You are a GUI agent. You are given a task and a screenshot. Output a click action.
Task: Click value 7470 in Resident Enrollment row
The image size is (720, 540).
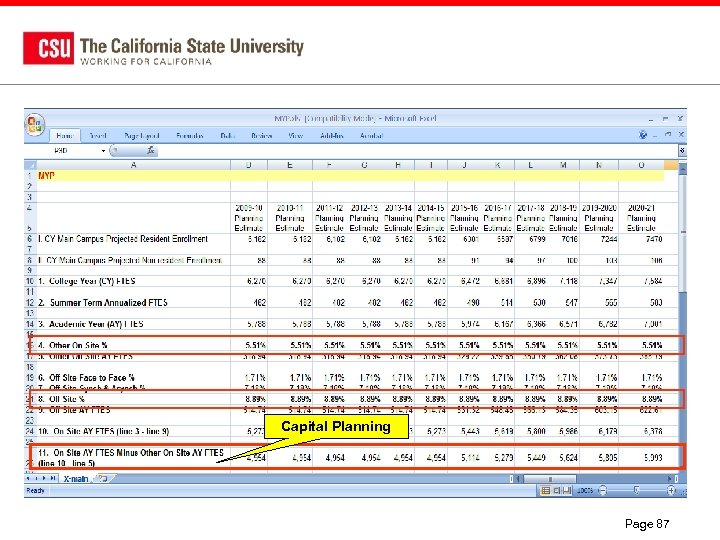tap(654, 239)
